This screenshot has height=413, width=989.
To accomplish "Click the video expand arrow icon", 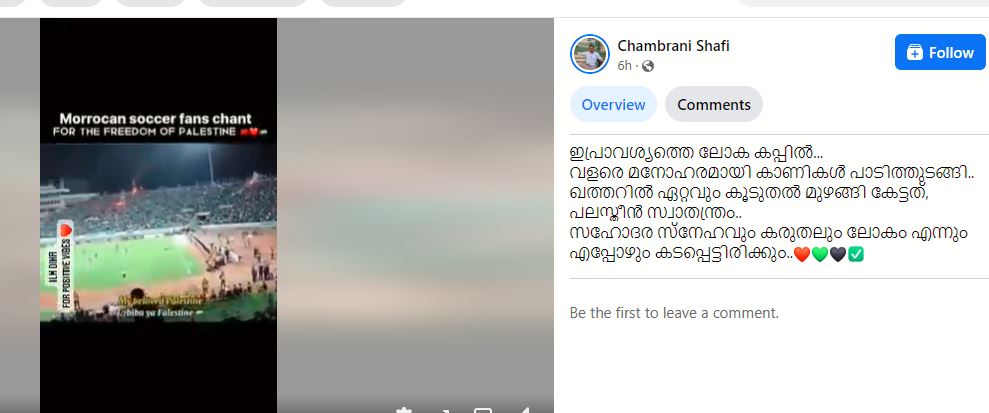I will click(x=443, y=410).
